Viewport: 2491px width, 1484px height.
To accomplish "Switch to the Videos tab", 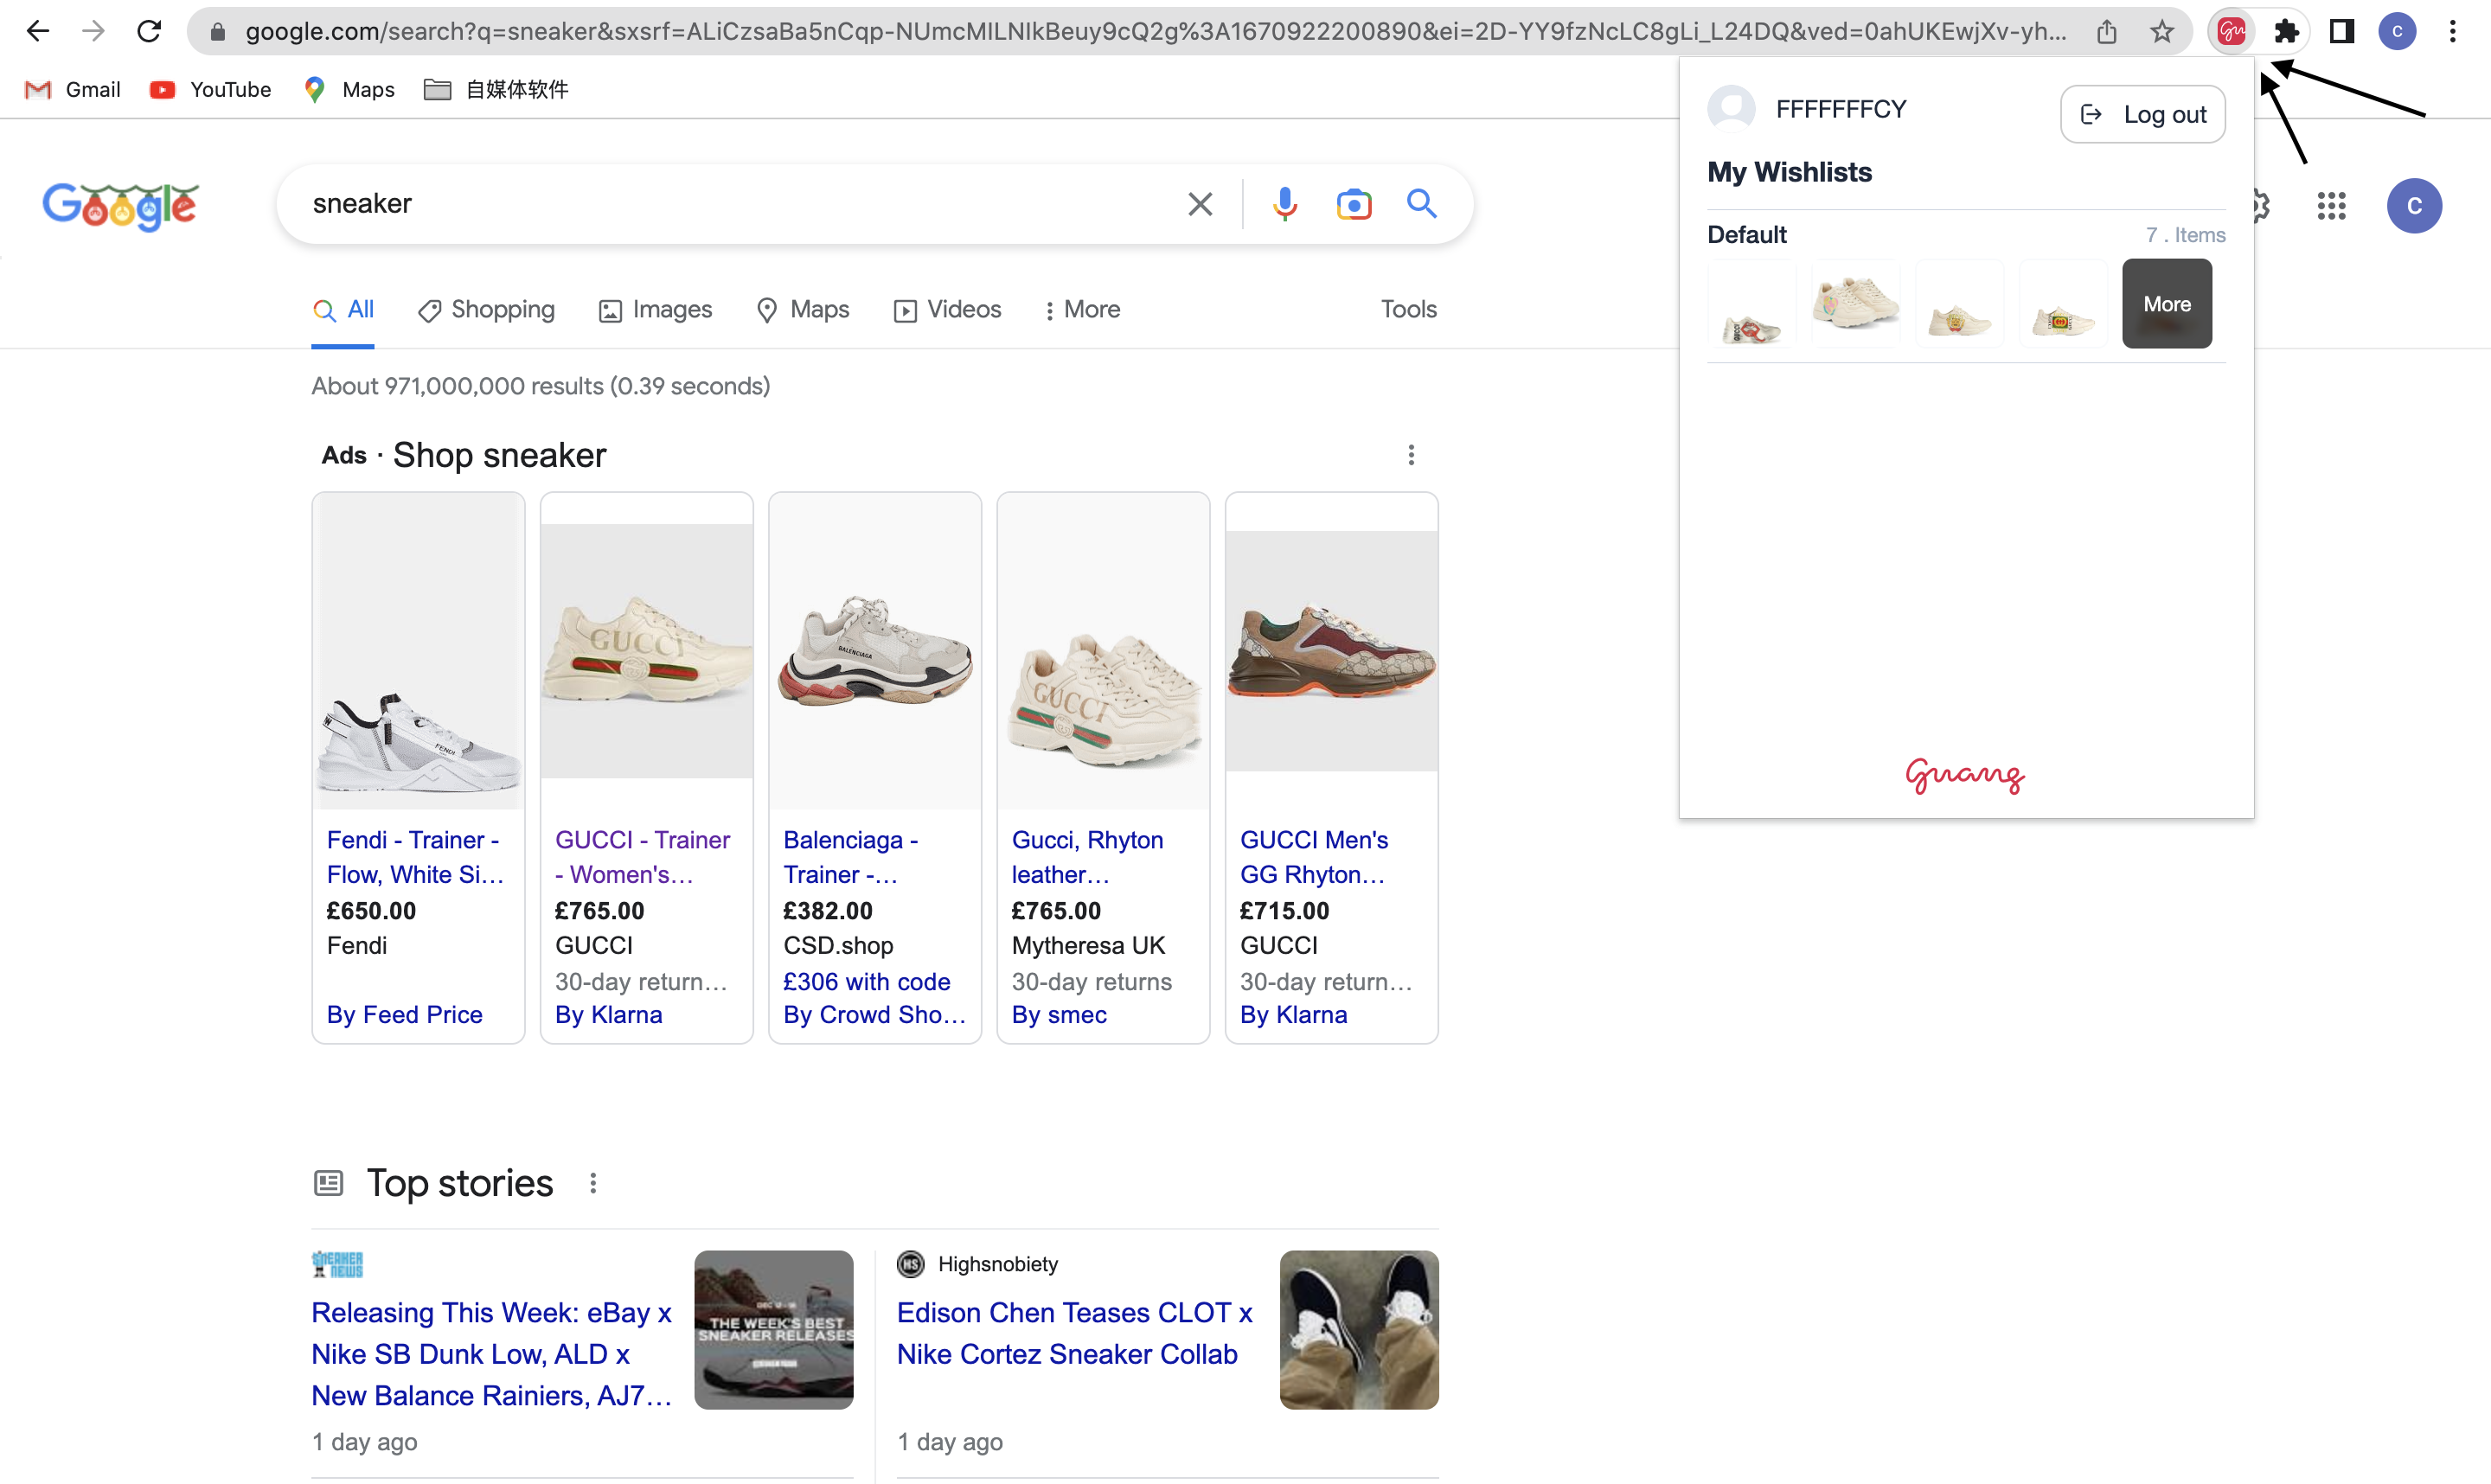I will 947,310.
